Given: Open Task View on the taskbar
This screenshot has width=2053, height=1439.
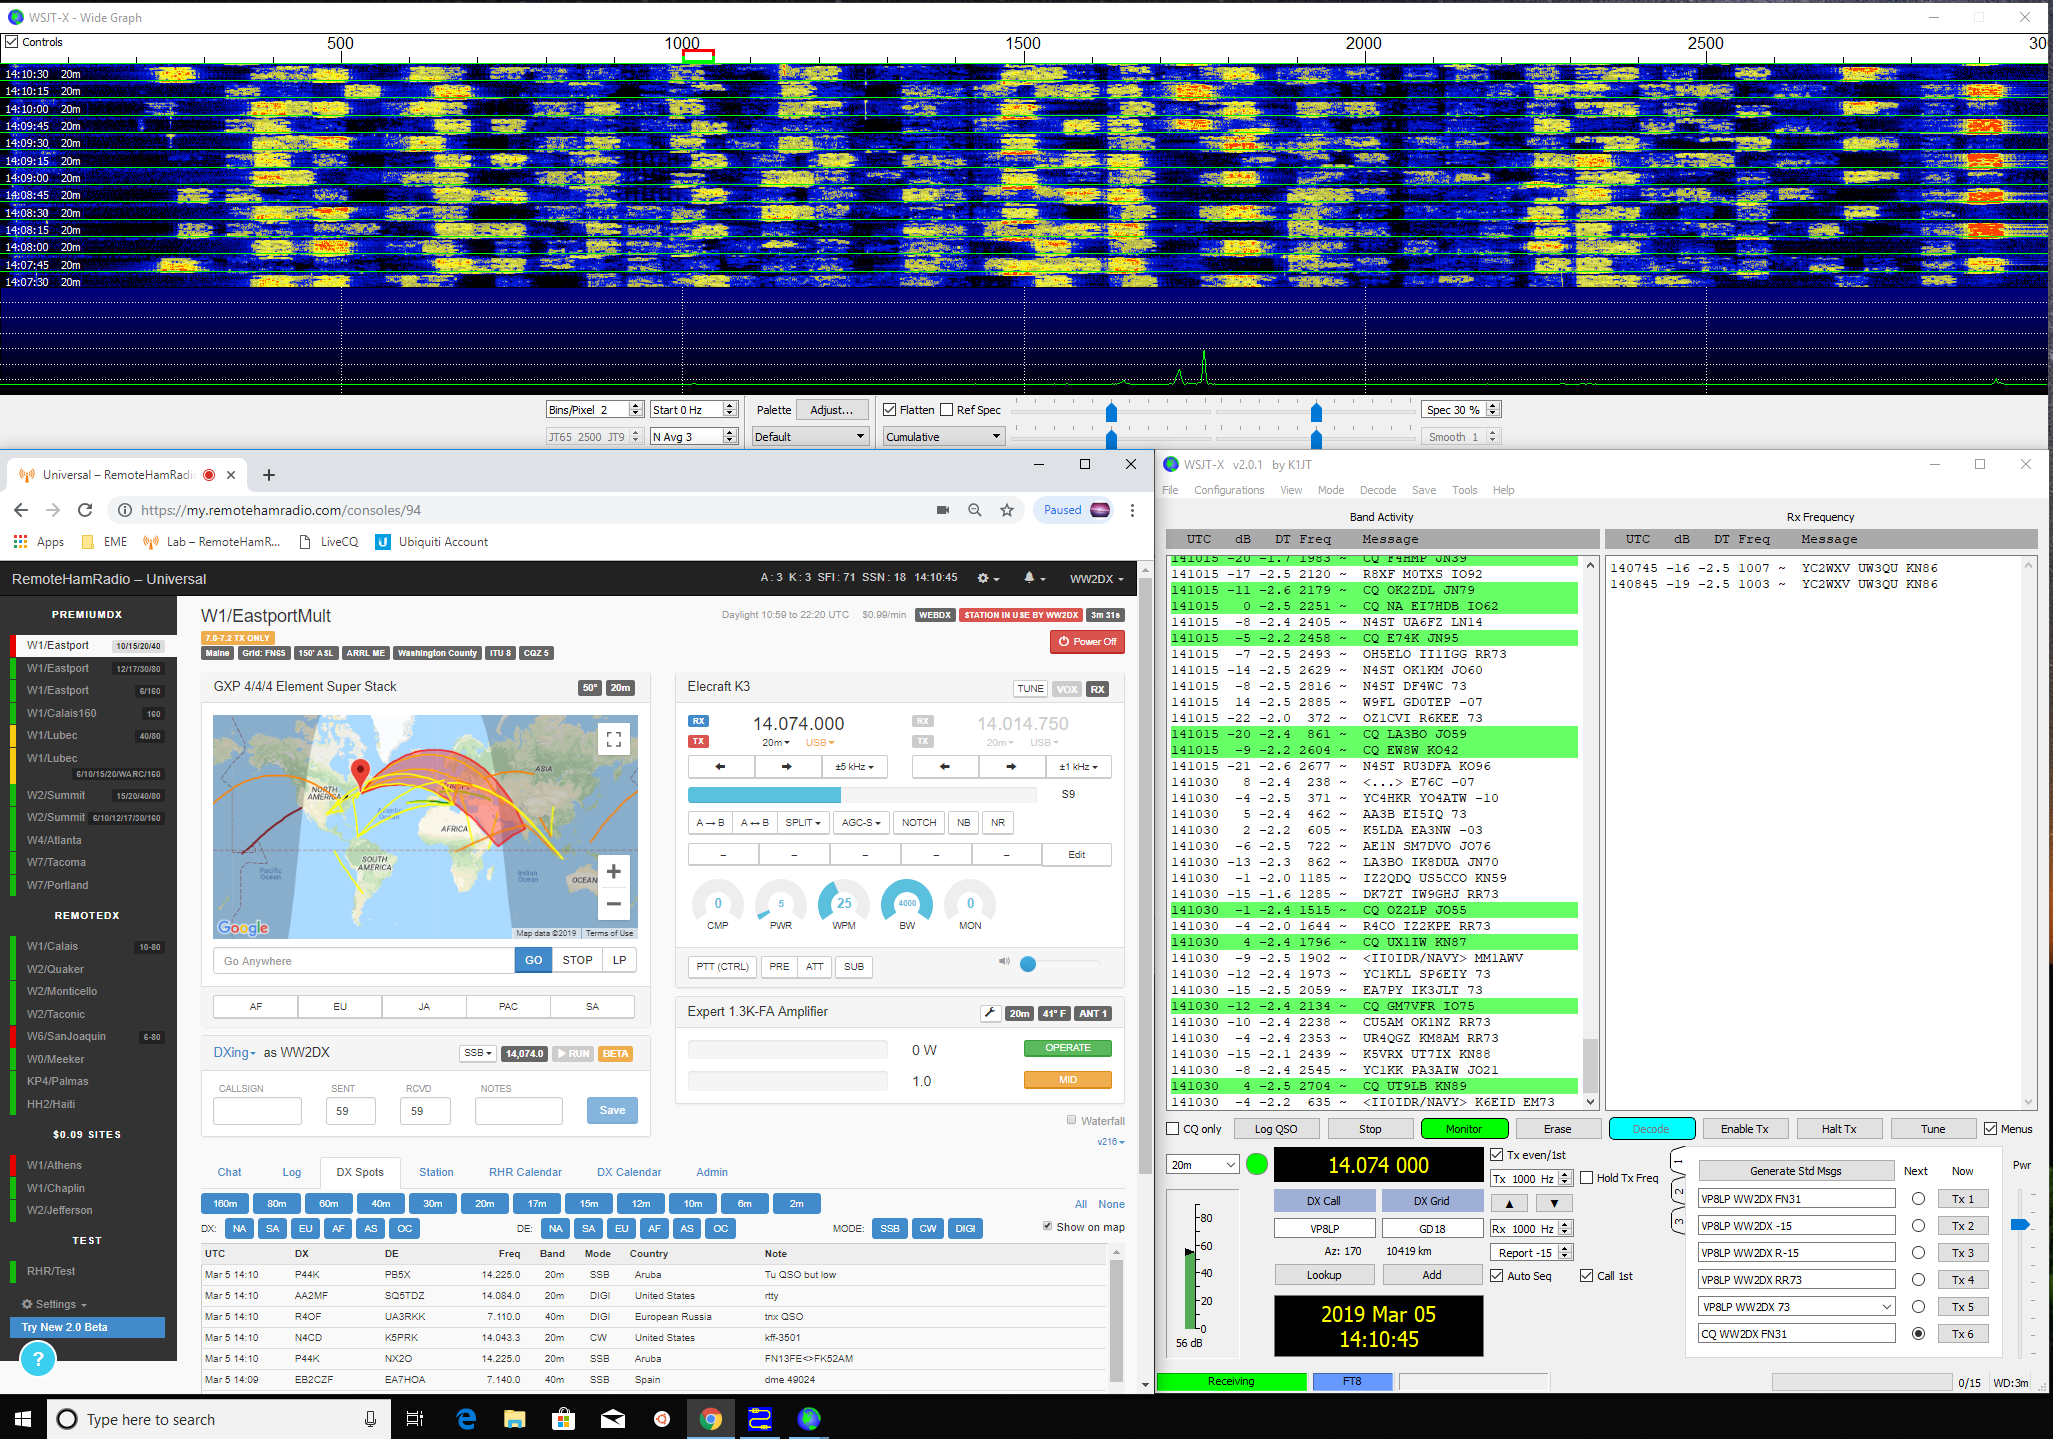Looking at the screenshot, I should coord(414,1419).
